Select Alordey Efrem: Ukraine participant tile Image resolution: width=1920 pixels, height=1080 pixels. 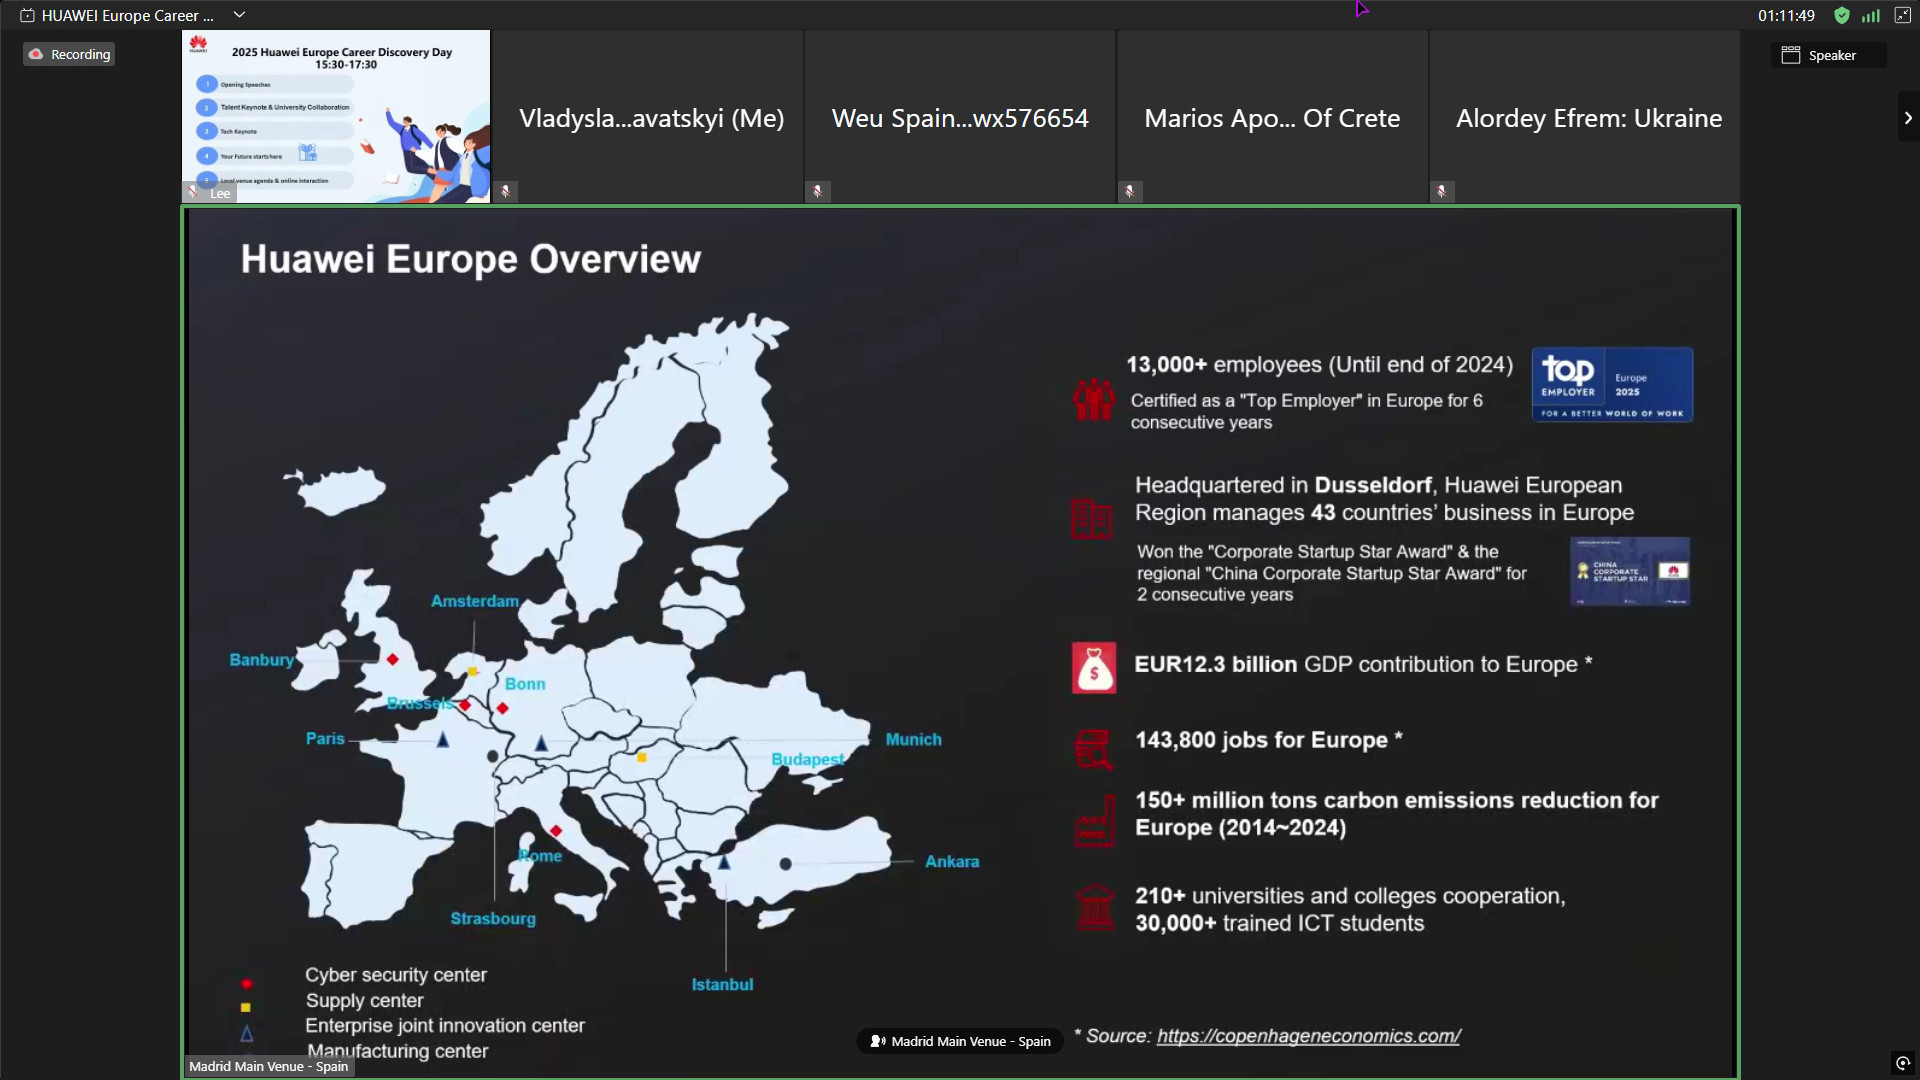tap(1585, 117)
